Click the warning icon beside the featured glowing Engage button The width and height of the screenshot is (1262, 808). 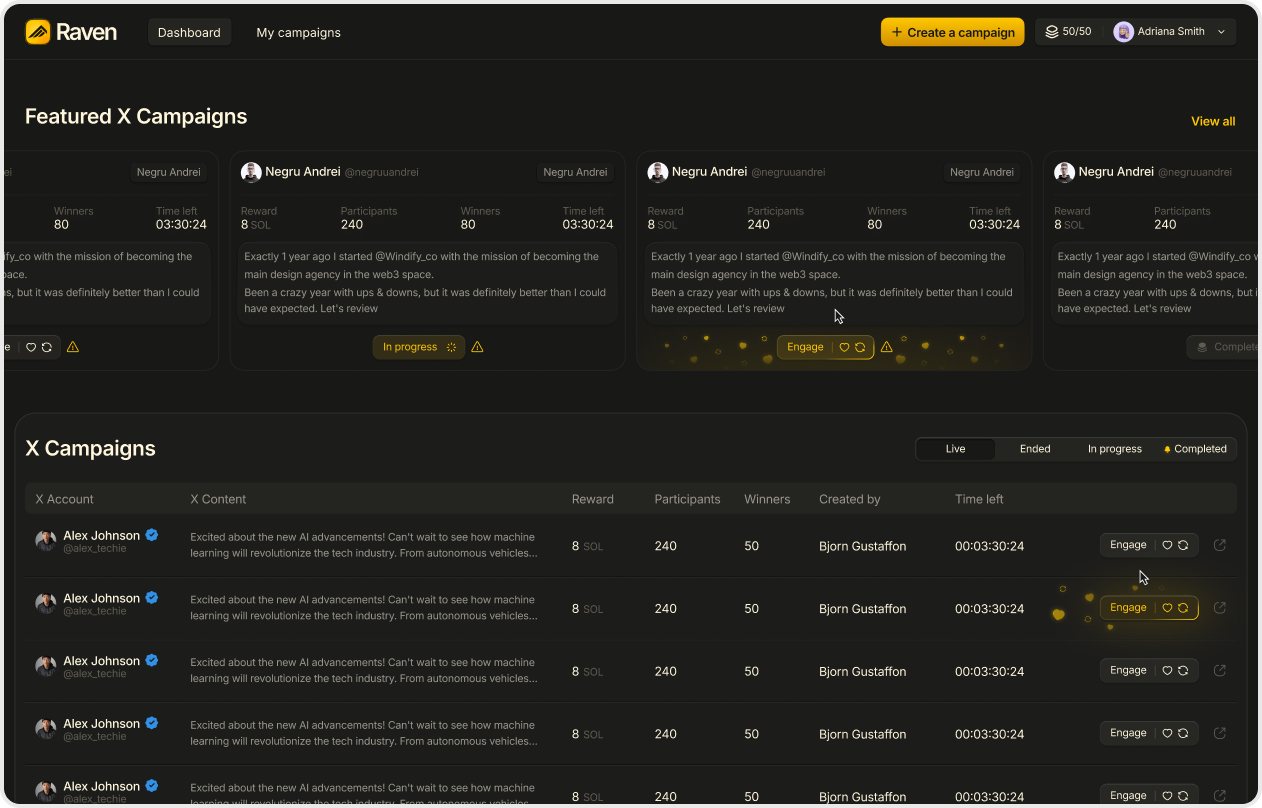tap(886, 347)
